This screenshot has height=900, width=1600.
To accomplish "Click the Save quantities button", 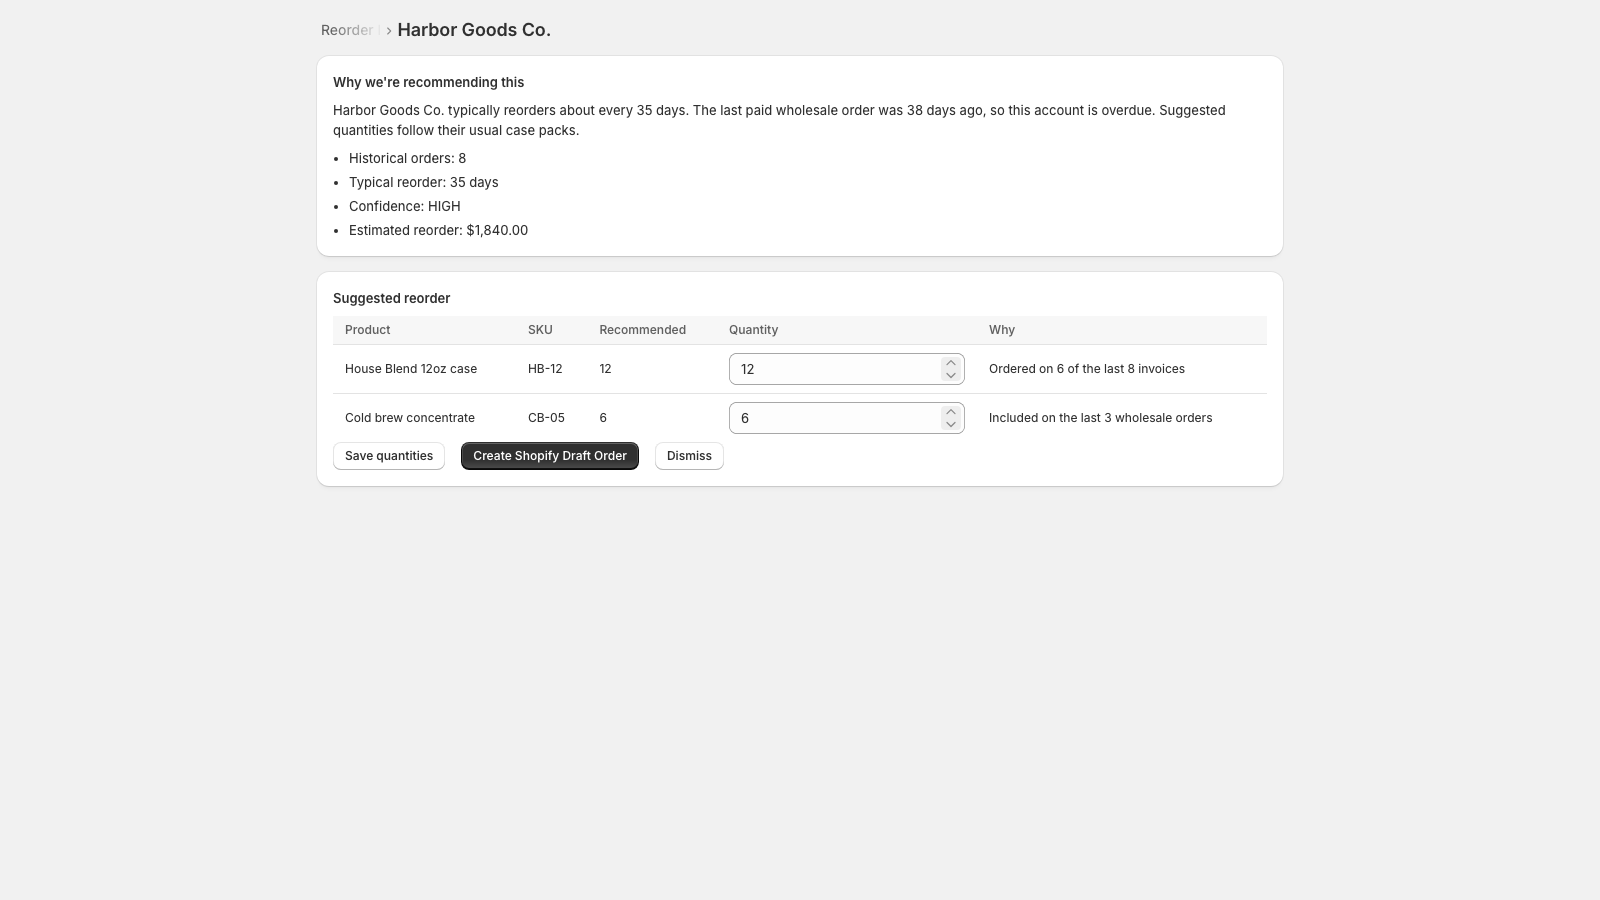I will 389,456.
